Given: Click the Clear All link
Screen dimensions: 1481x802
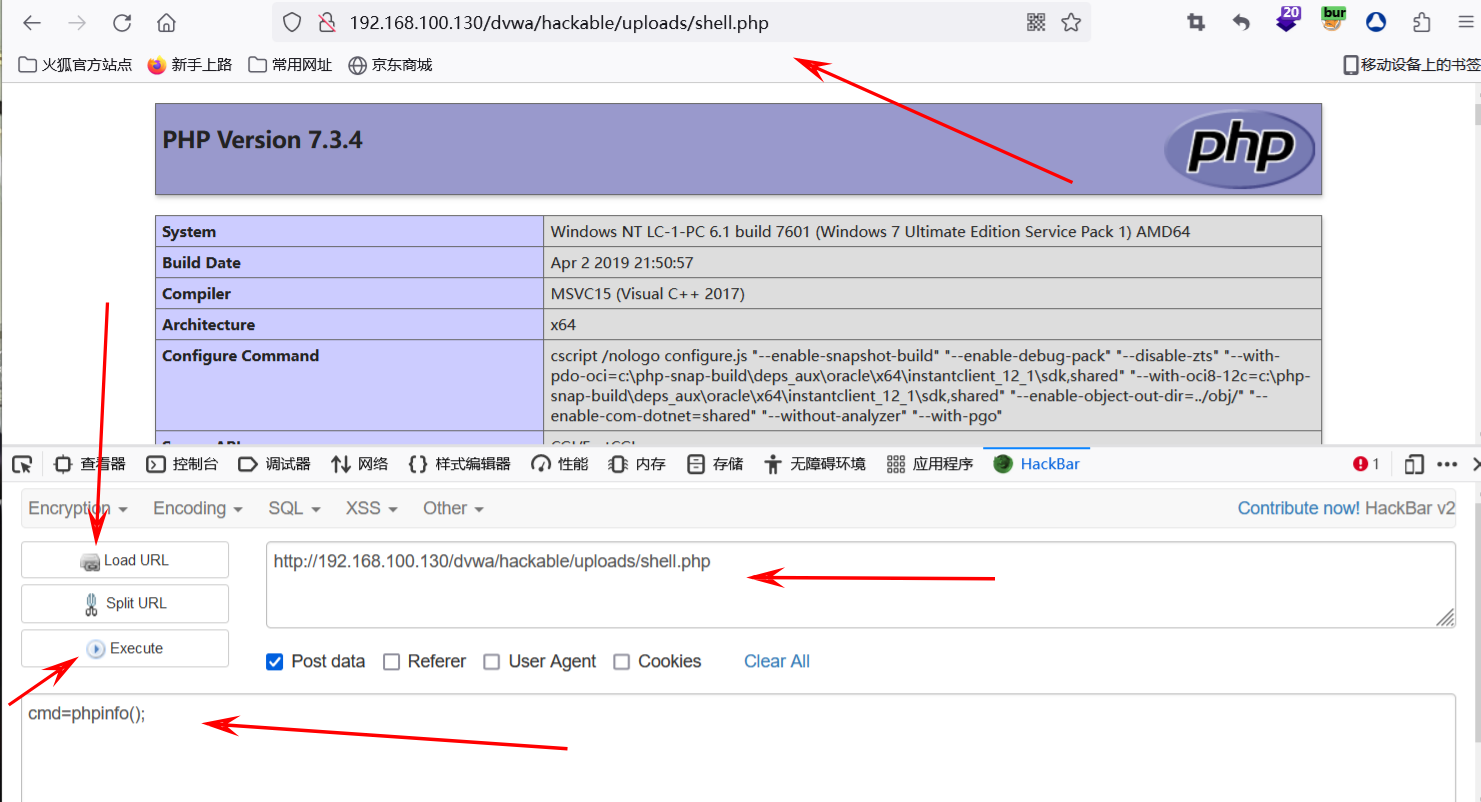Looking at the screenshot, I should coord(776,662).
